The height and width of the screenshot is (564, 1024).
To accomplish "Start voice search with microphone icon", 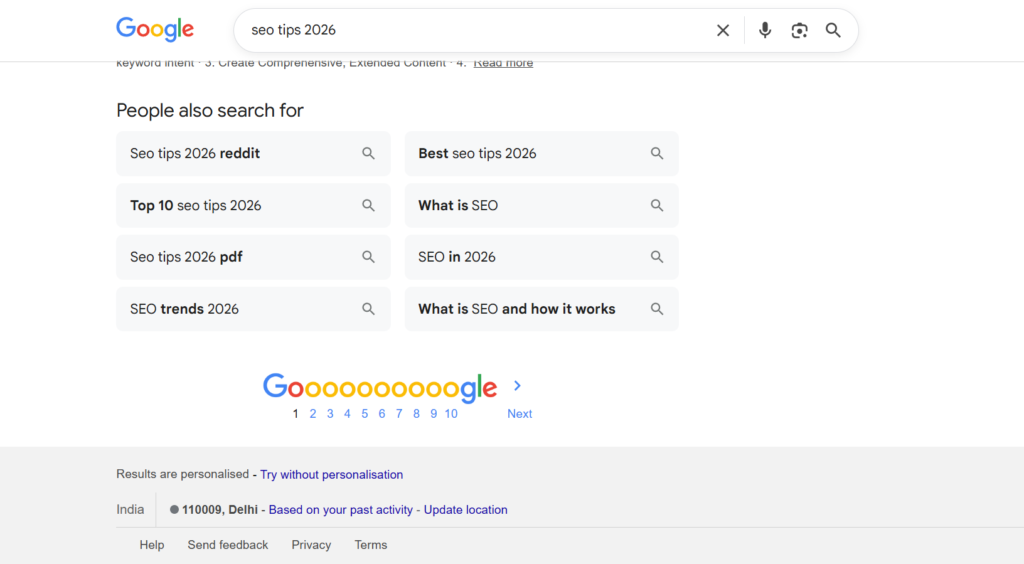I will point(765,30).
